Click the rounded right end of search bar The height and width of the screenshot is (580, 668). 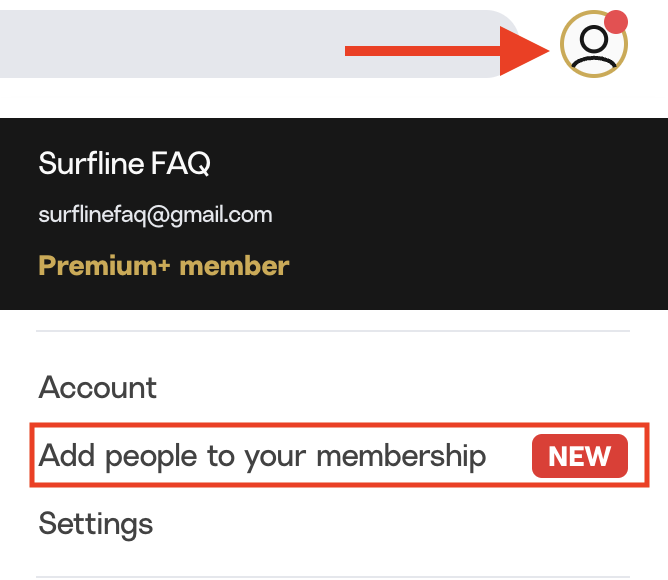click(503, 44)
